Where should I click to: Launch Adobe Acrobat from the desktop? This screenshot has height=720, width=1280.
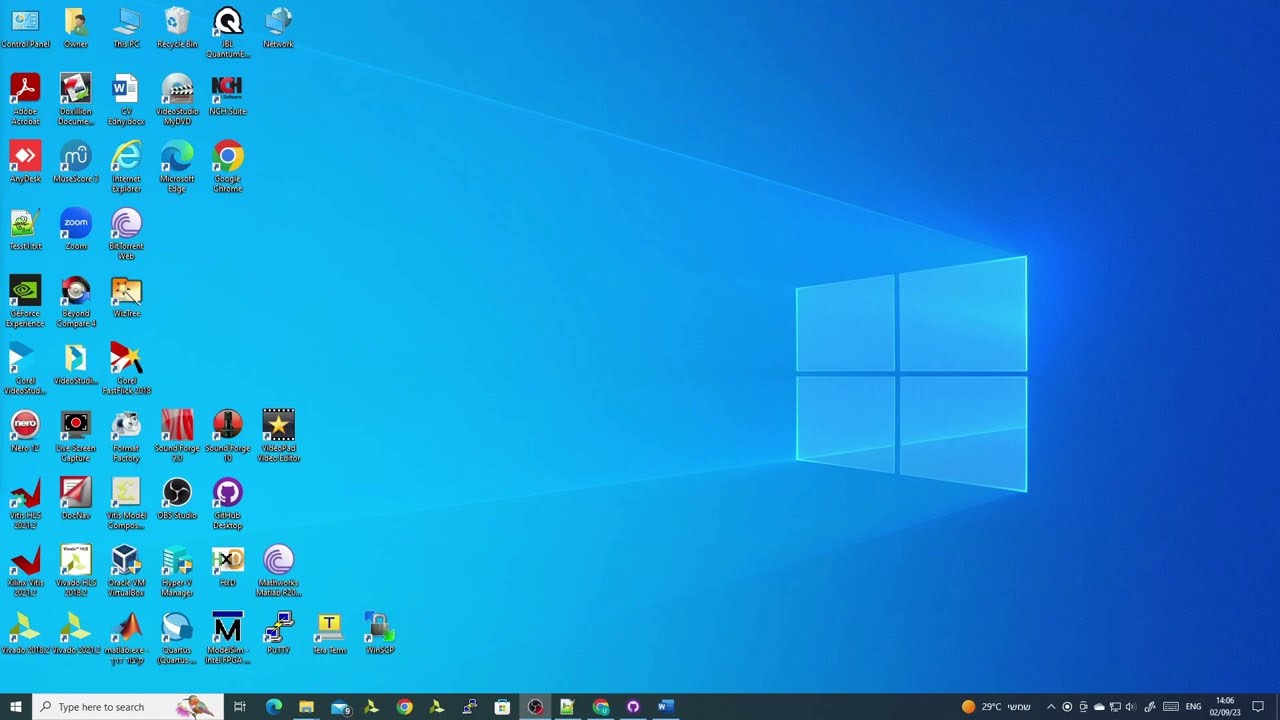pos(25,100)
